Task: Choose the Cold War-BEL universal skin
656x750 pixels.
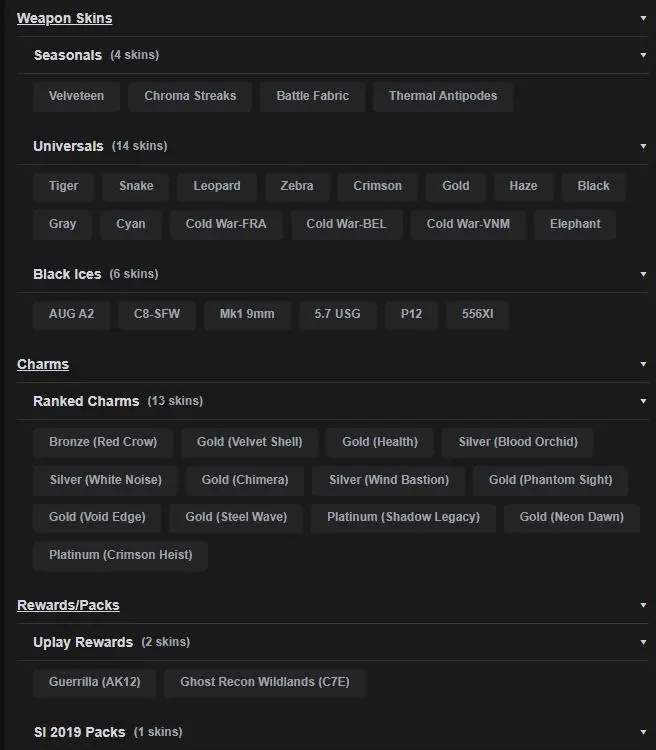Action: [346, 224]
